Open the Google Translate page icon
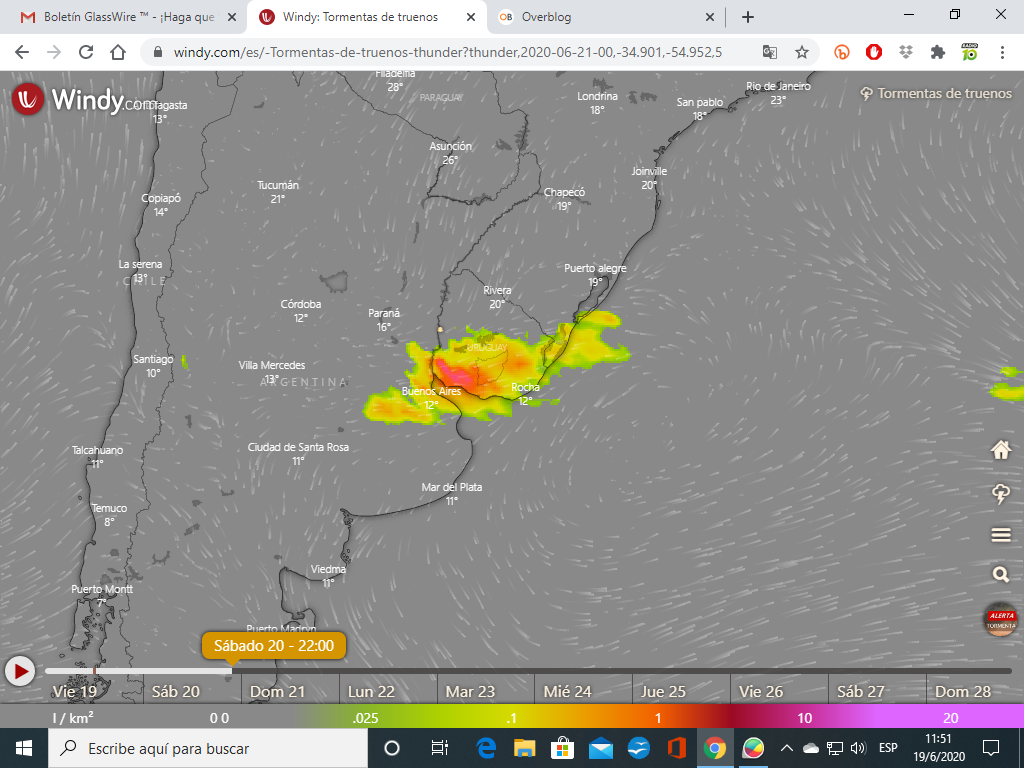 [x=770, y=52]
